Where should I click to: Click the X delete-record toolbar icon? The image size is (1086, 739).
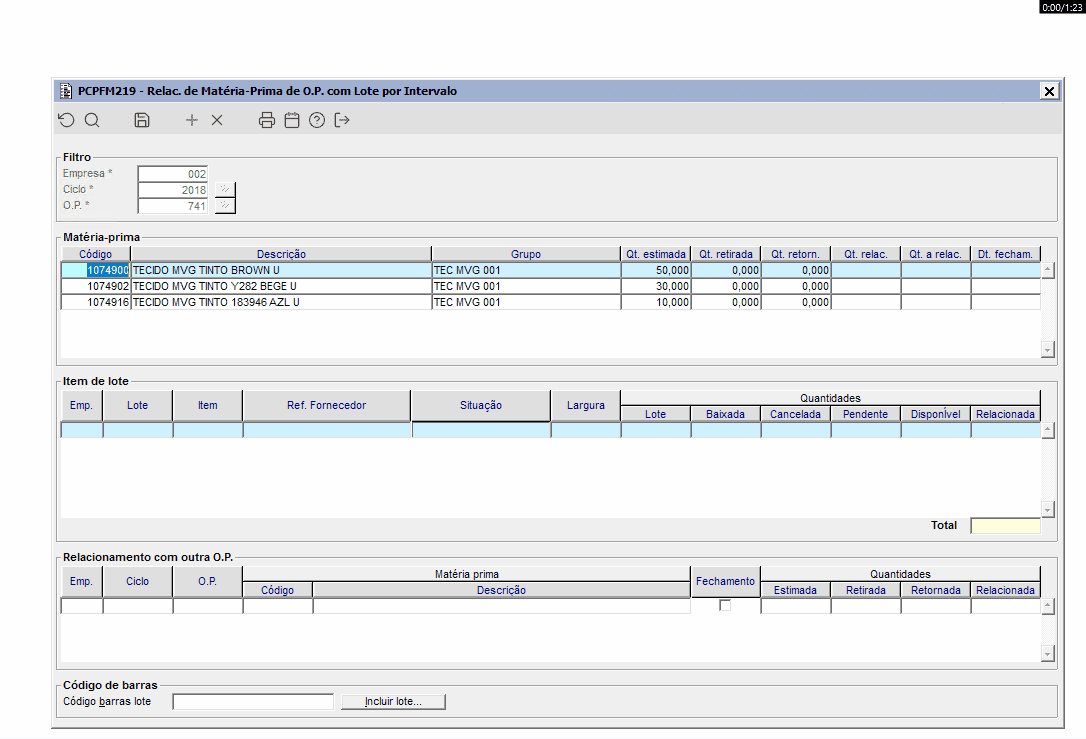[x=217, y=121]
